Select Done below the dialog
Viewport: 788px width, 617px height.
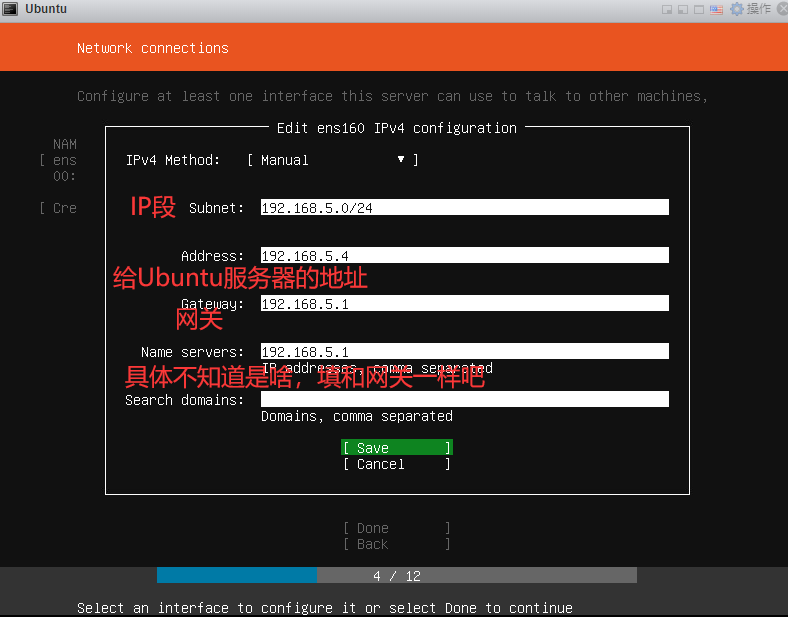pos(396,528)
